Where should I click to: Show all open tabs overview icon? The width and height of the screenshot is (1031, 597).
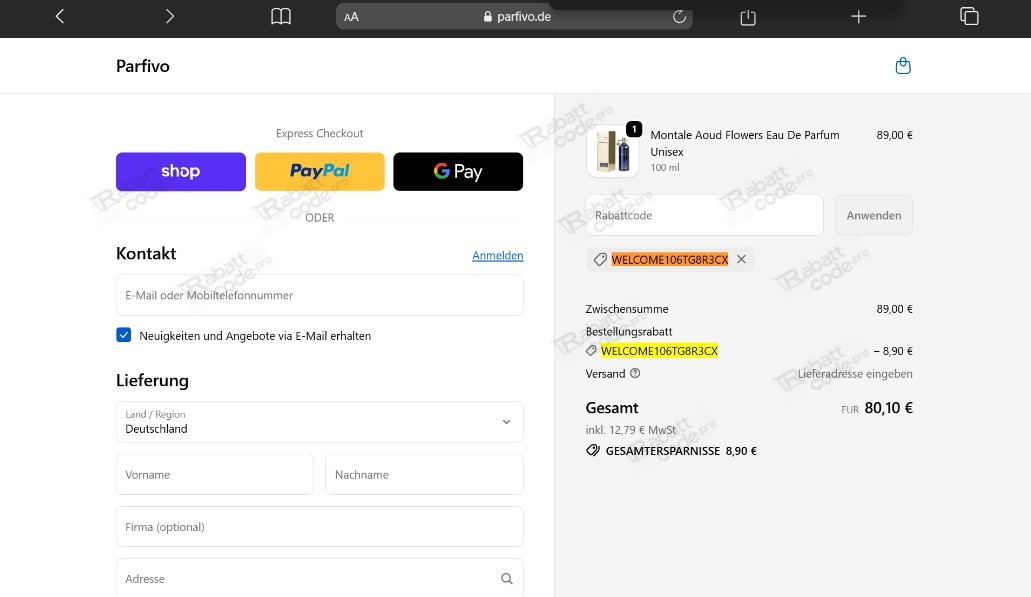coord(969,16)
